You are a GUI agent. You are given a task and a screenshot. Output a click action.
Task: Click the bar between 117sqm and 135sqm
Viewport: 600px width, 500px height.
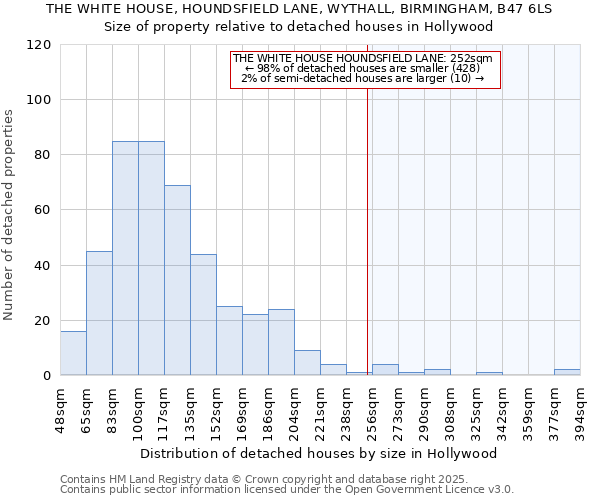pyautogui.click(x=177, y=280)
